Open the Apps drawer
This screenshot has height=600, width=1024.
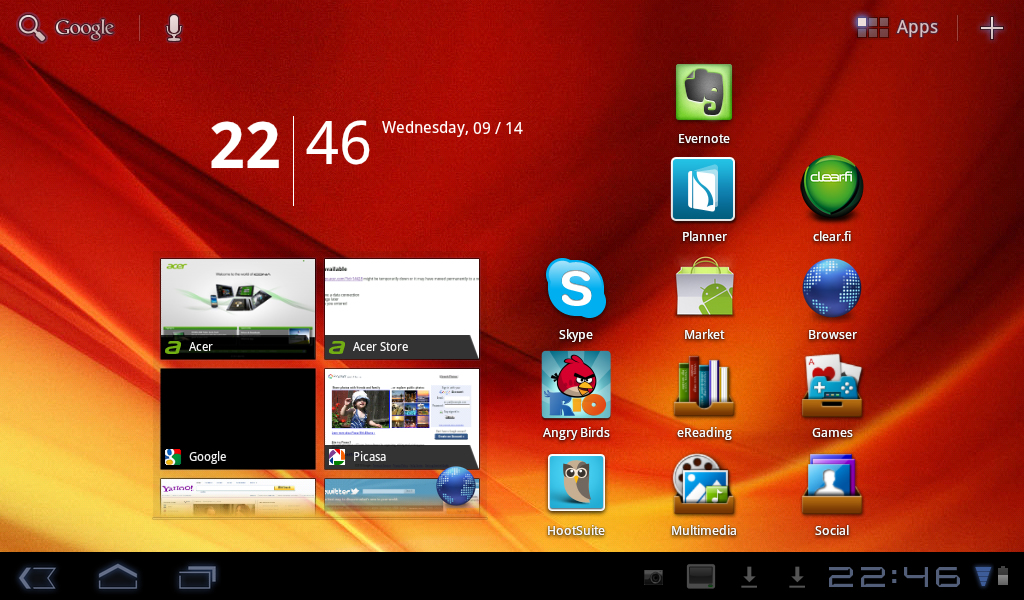(x=898, y=28)
